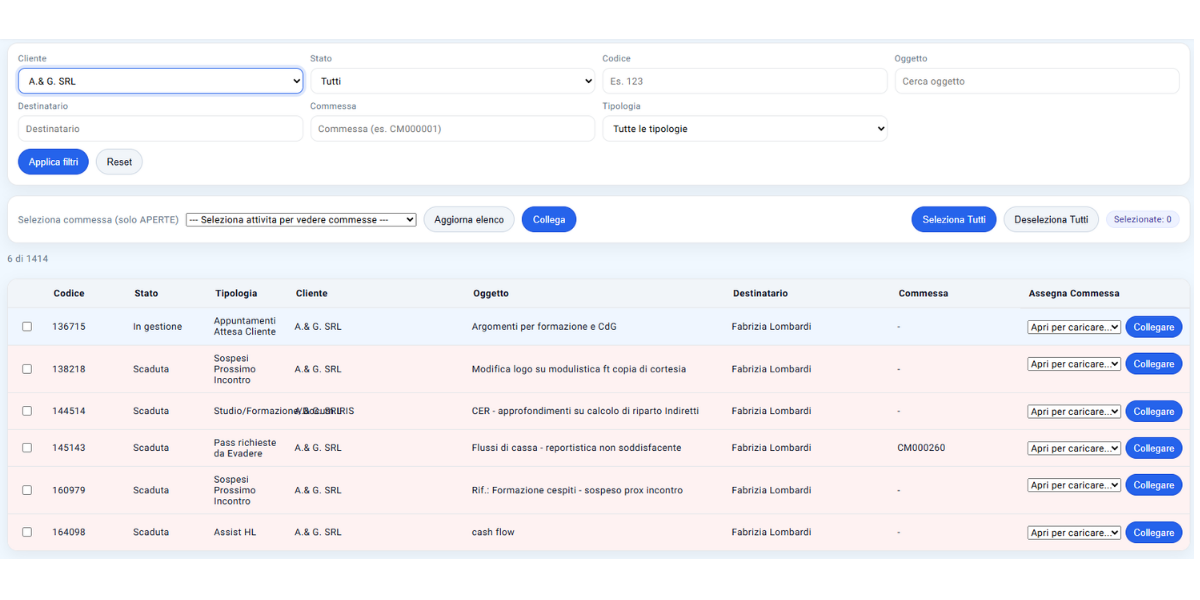Open the Tipologia dropdown

[x=744, y=129]
